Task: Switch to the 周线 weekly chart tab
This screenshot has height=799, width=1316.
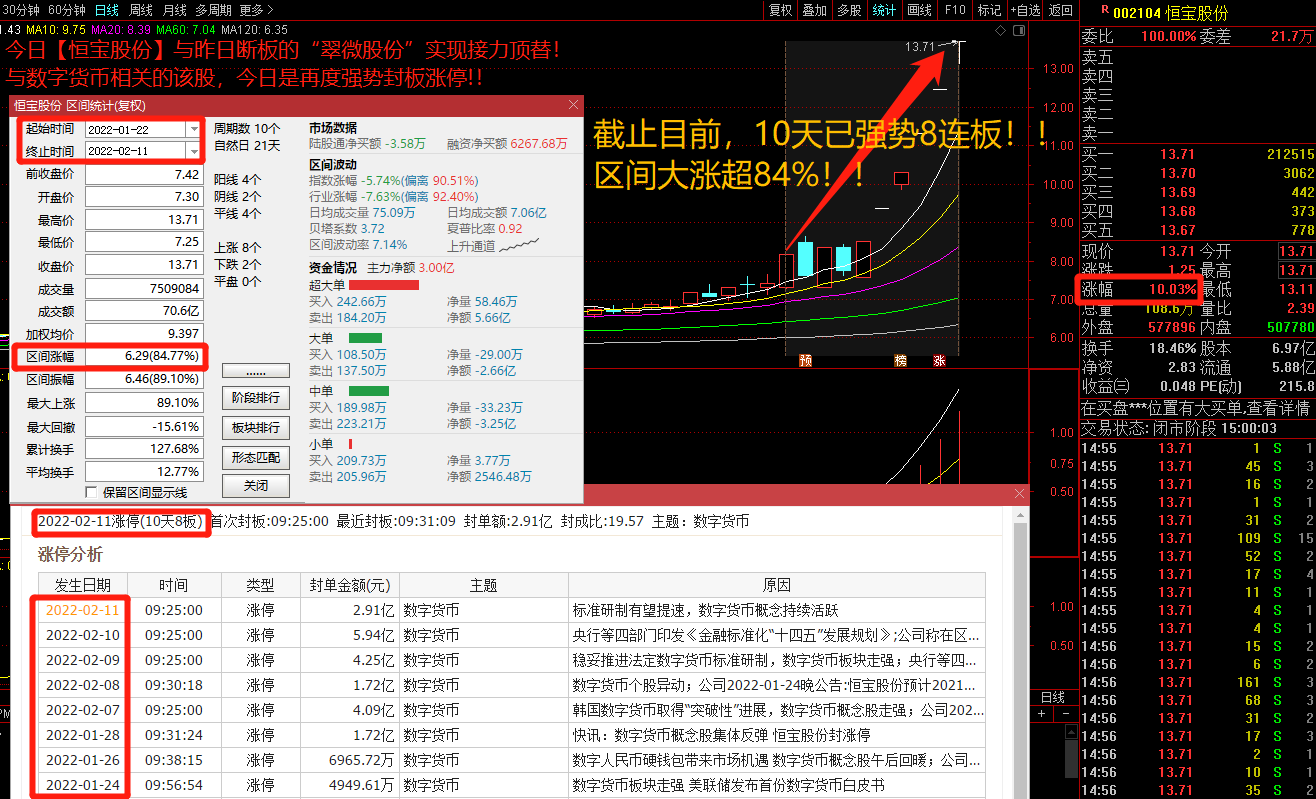Action: coord(140,10)
